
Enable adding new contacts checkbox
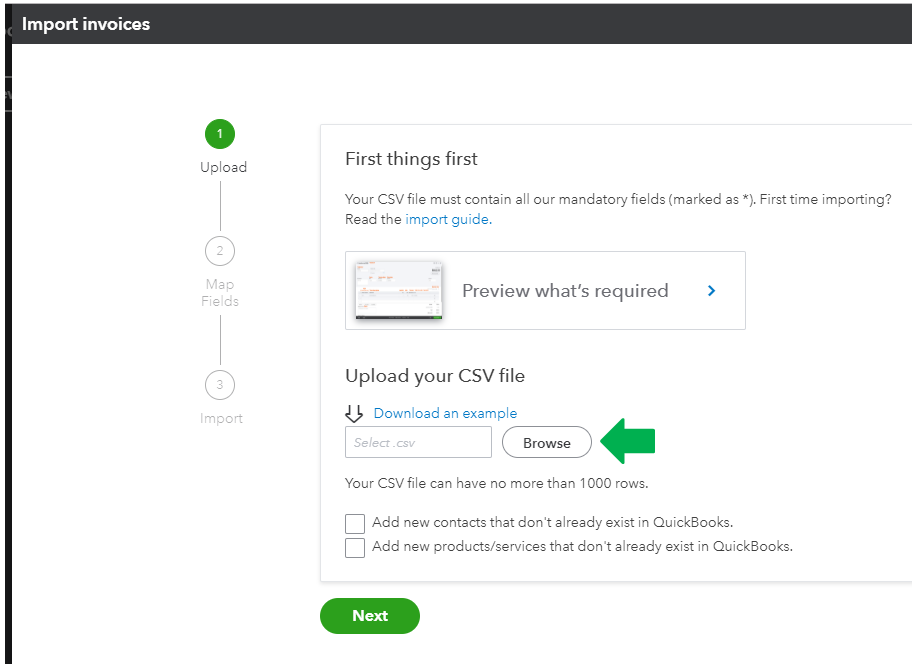tap(355, 523)
